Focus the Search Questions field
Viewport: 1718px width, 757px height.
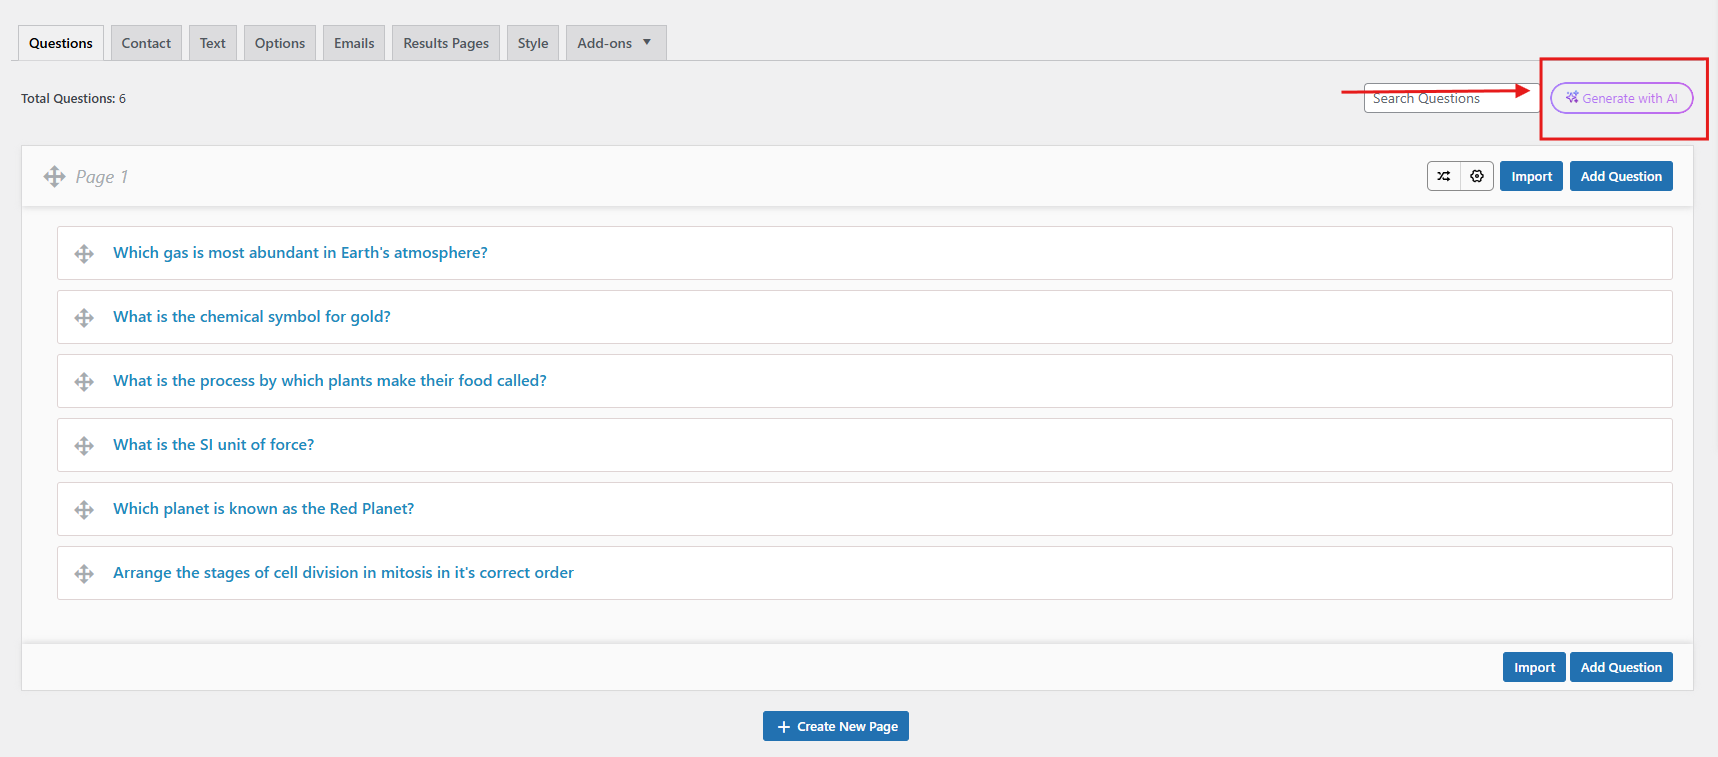pyautogui.click(x=1450, y=98)
